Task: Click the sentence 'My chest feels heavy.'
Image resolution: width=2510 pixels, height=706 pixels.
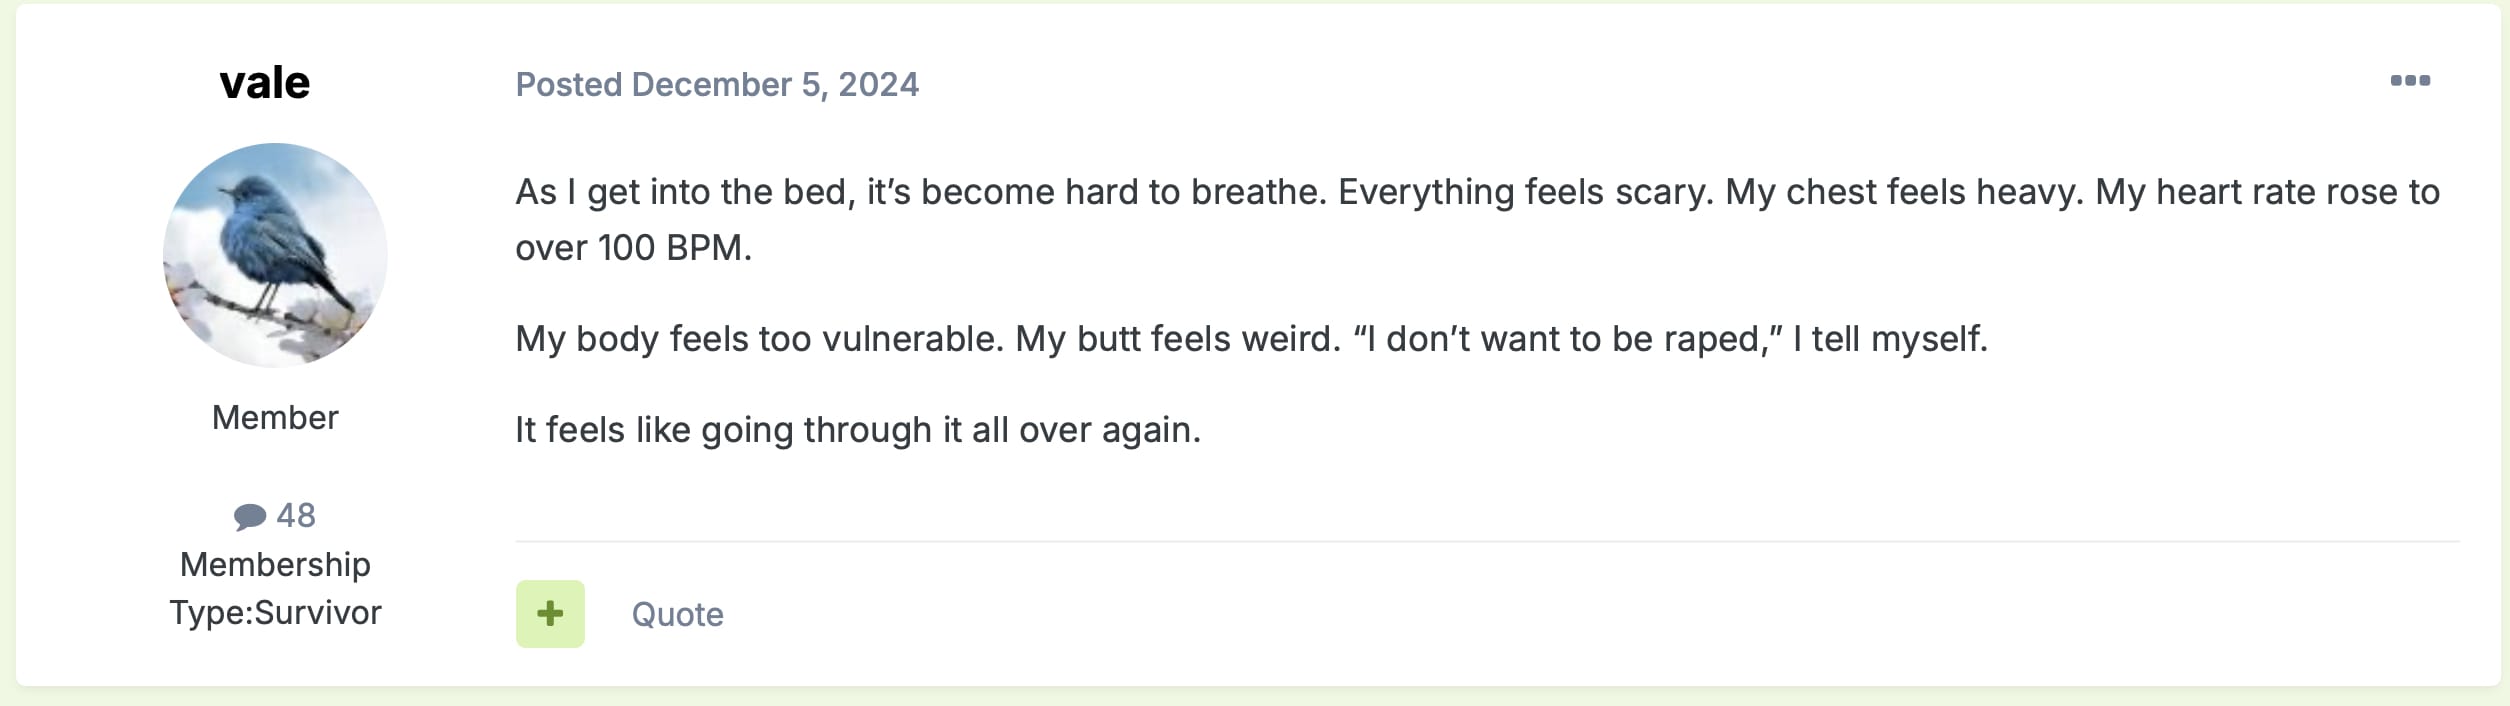Action: click(x=1905, y=192)
